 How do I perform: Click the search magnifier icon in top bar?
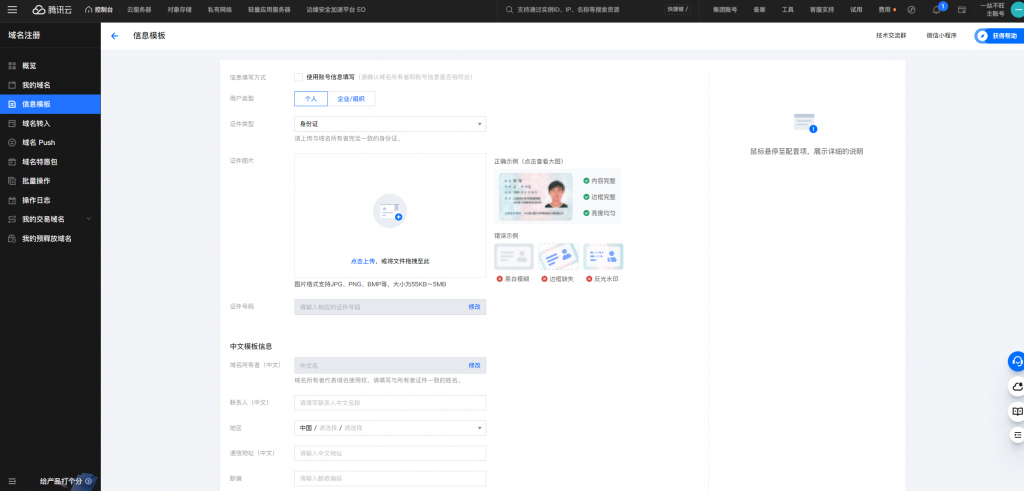(x=510, y=10)
